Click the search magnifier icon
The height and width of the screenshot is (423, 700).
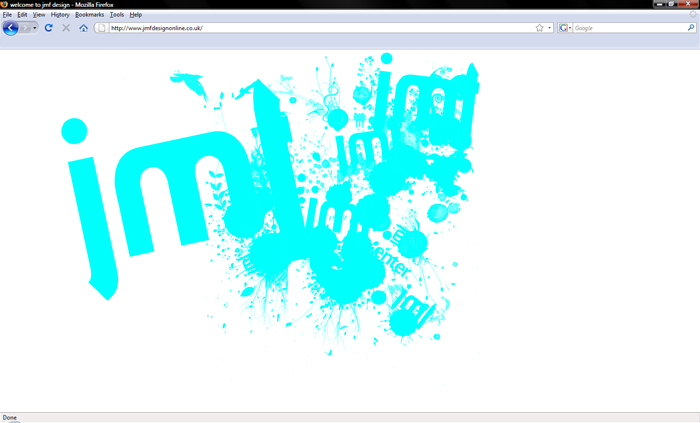click(691, 28)
